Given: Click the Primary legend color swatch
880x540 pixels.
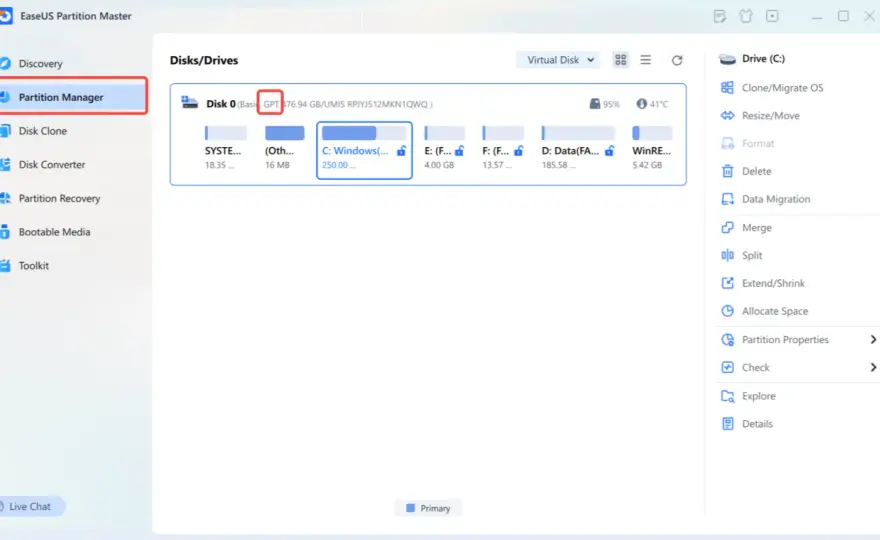Looking at the screenshot, I should click(410, 508).
